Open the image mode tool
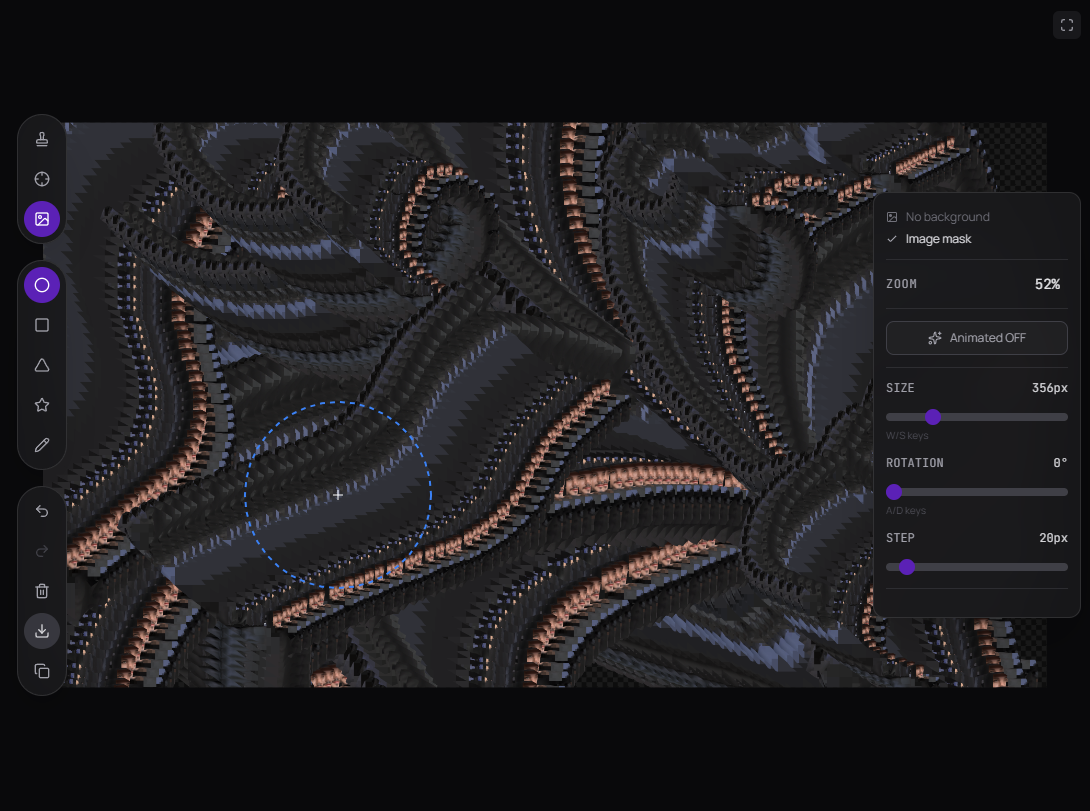Viewport: 1090px width, 811px height. click(x=42, y=219)
